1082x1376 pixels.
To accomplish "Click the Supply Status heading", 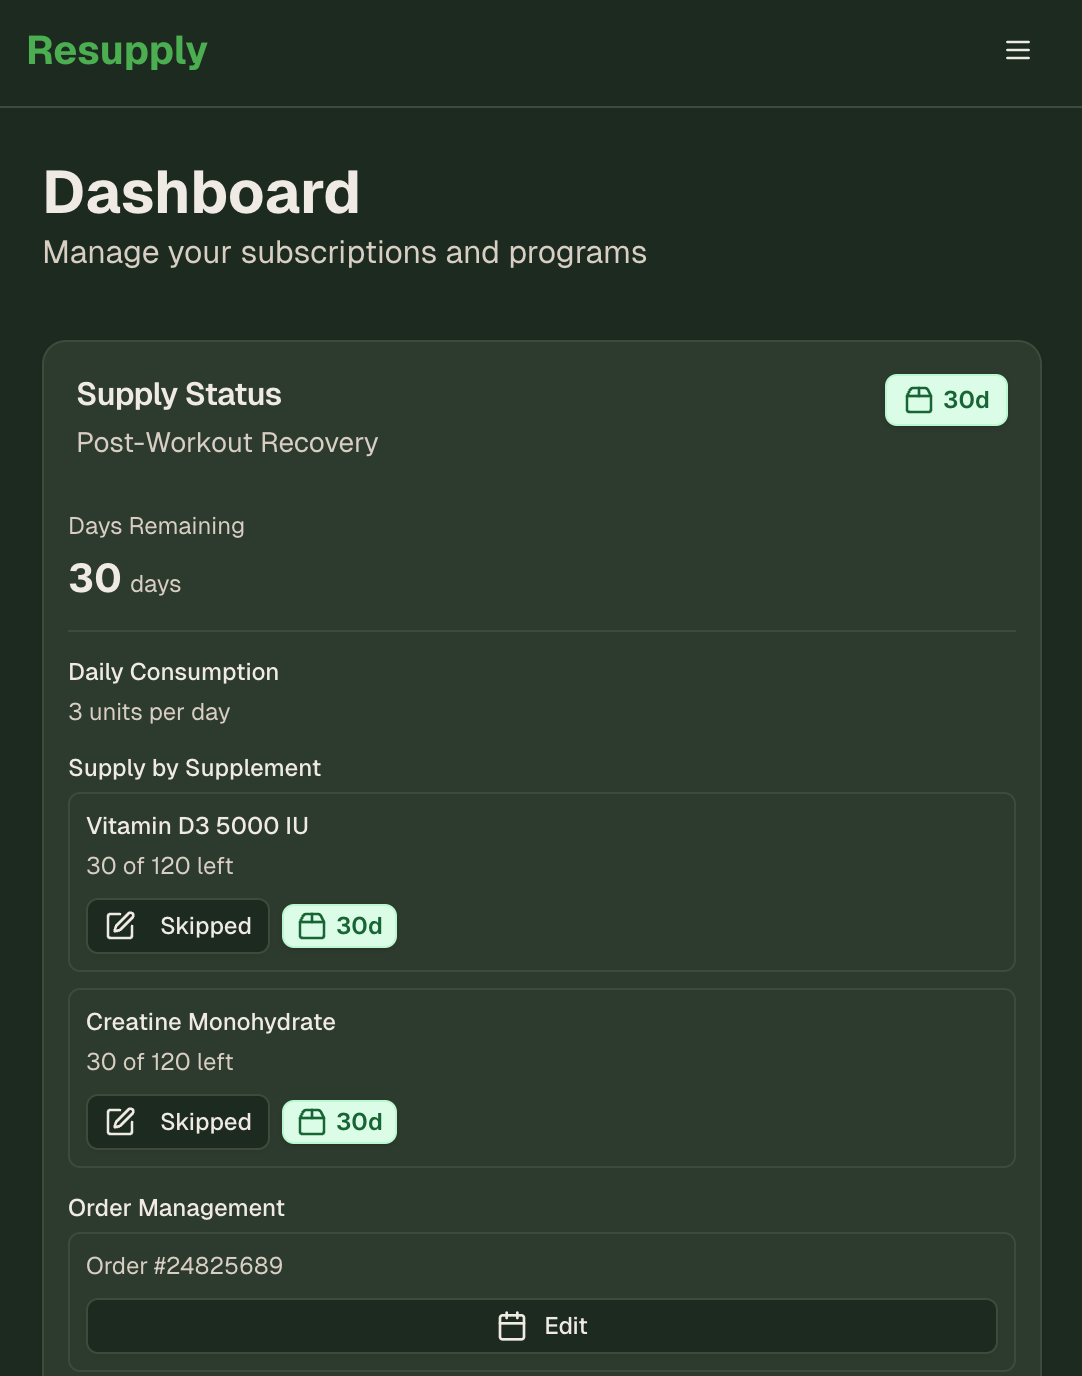I will pos(179,394).
